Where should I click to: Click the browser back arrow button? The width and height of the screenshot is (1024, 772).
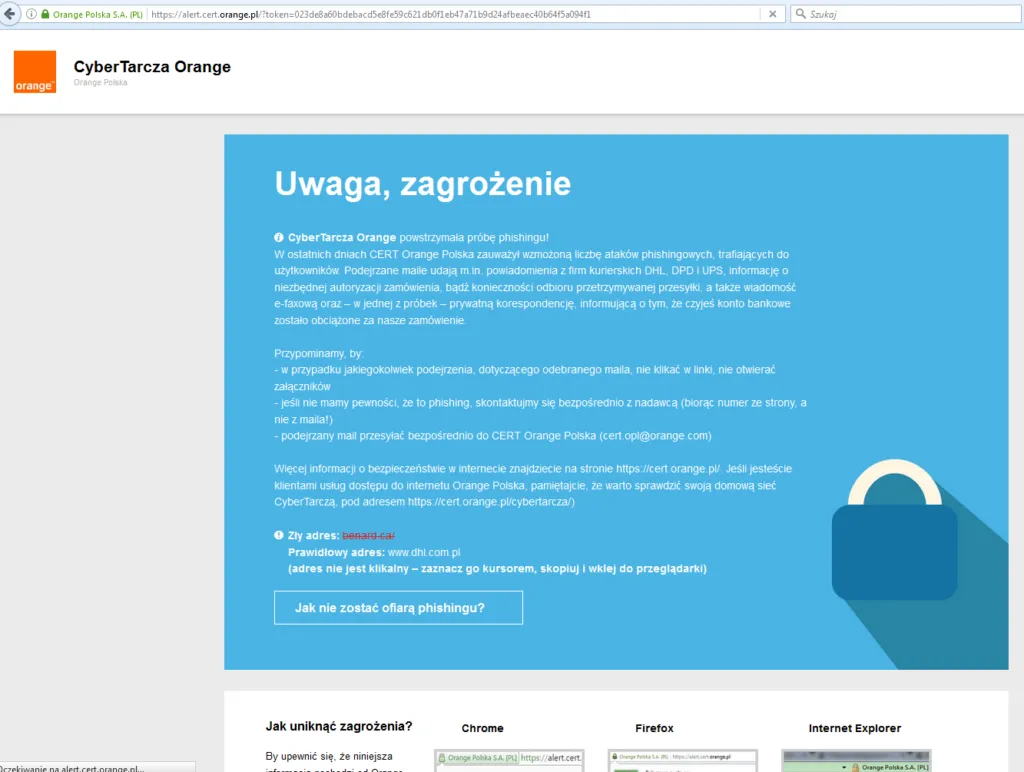(x=9, y=14)
